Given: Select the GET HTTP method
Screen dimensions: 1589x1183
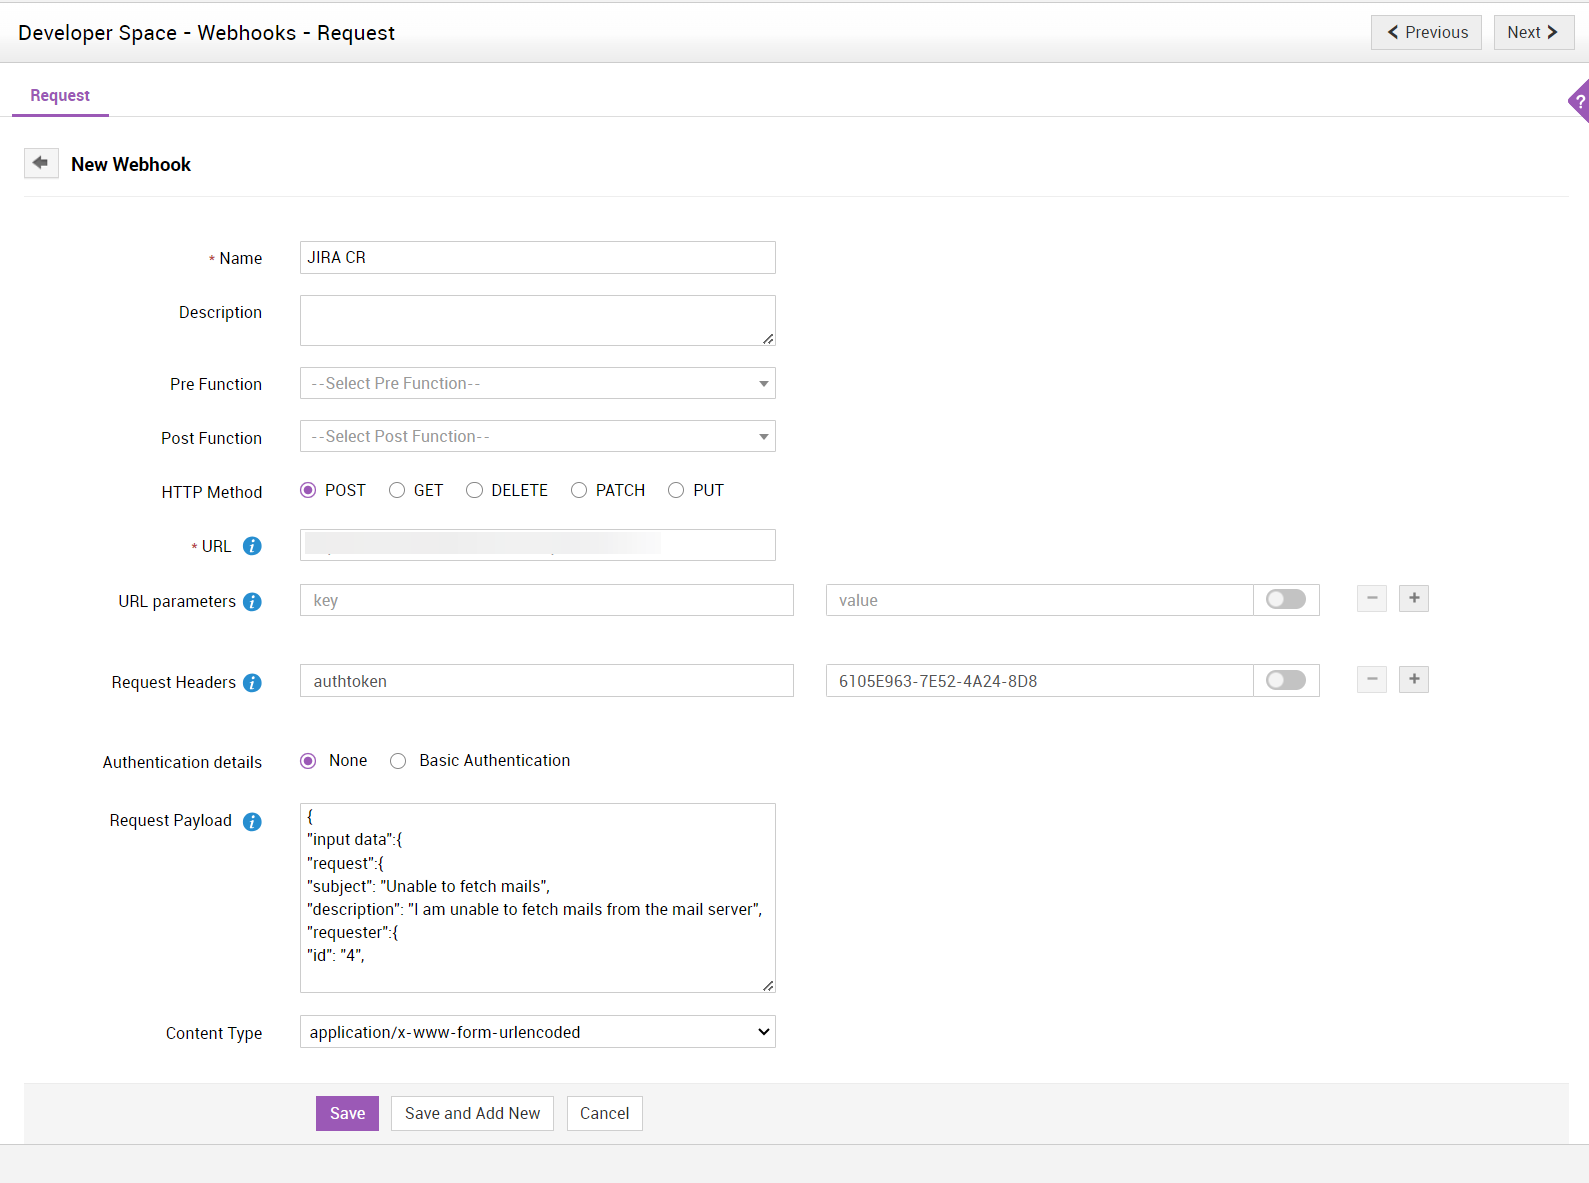Looking at the screenshot, I should click(397, 490).
